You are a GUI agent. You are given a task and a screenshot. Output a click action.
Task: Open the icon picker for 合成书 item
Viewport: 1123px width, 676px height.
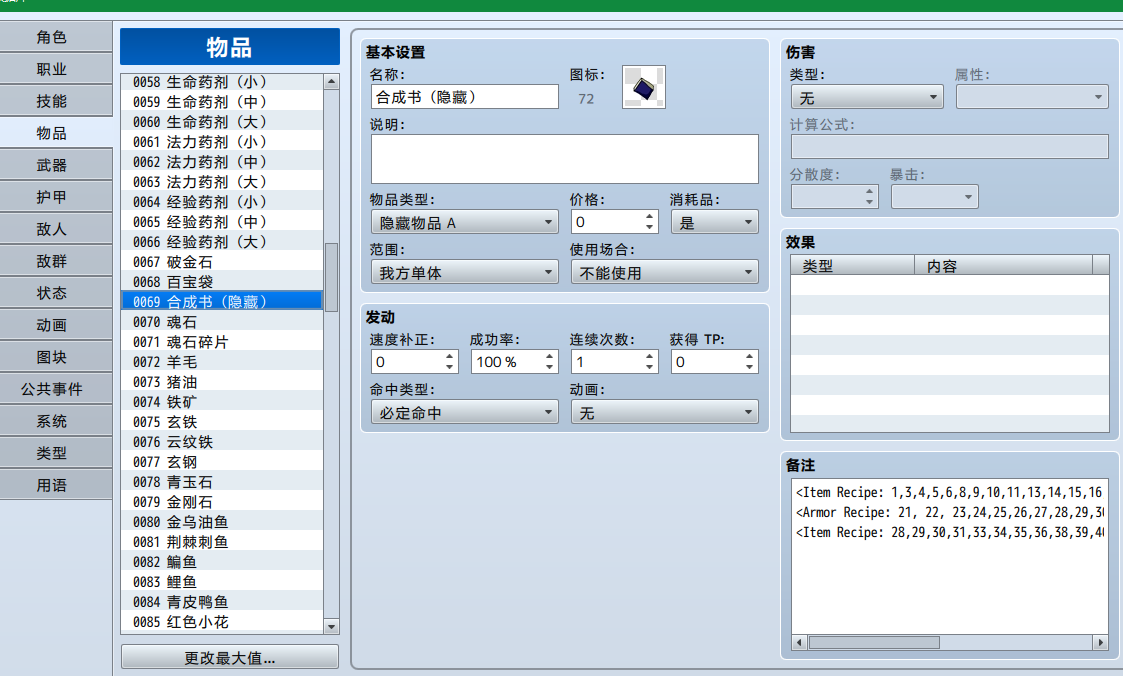(x=644, y=87)
